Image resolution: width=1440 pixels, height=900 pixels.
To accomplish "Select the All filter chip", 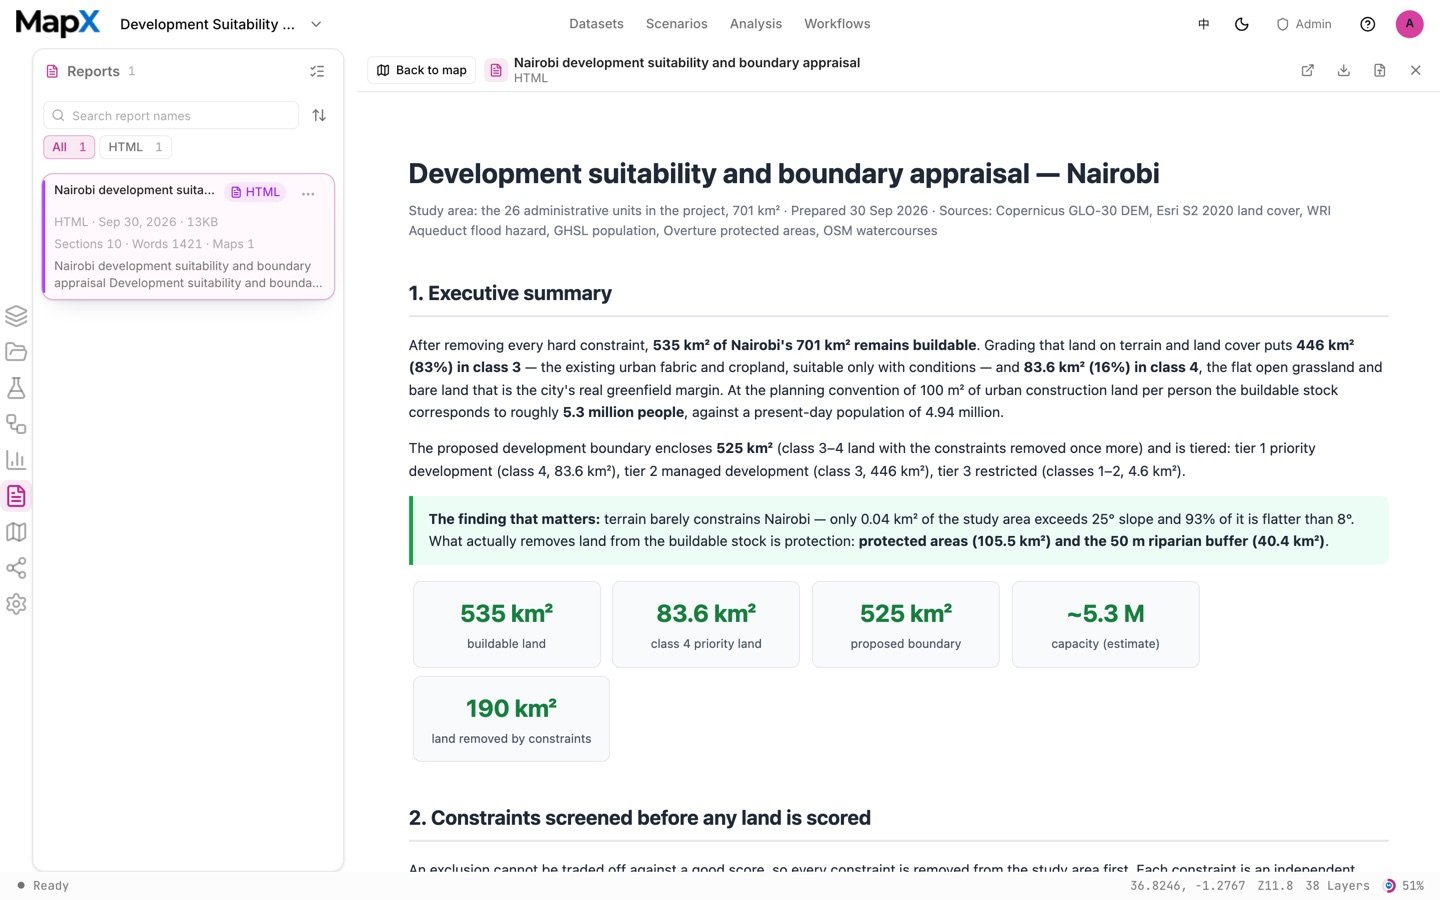I will click(69, 147).
